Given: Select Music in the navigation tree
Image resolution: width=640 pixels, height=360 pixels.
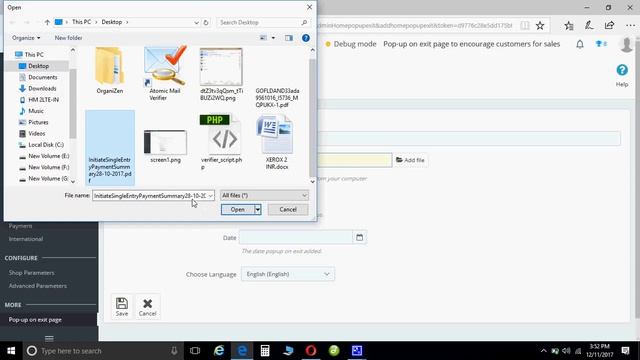Looking at the screenshot, I should point(36,111).
